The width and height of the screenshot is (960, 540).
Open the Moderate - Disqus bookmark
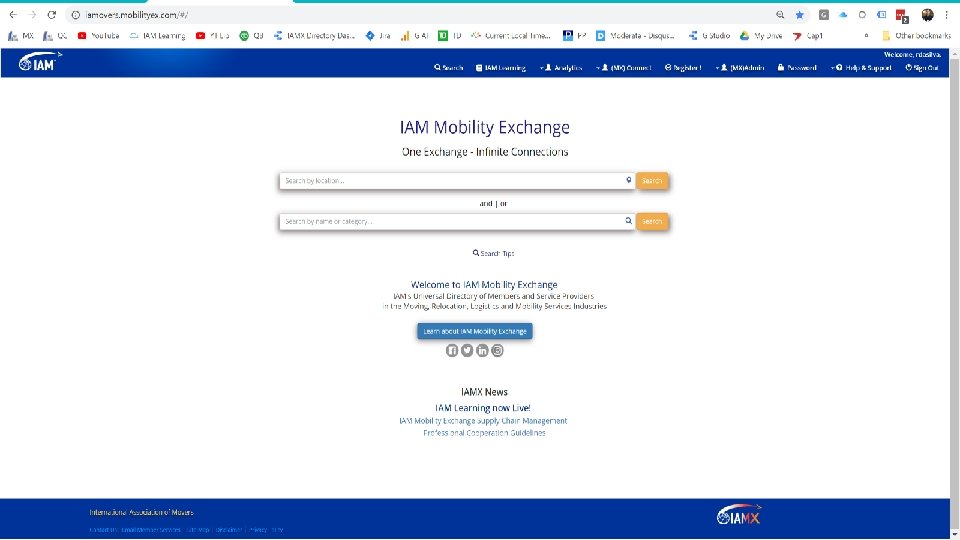click(x=636, y=36)
